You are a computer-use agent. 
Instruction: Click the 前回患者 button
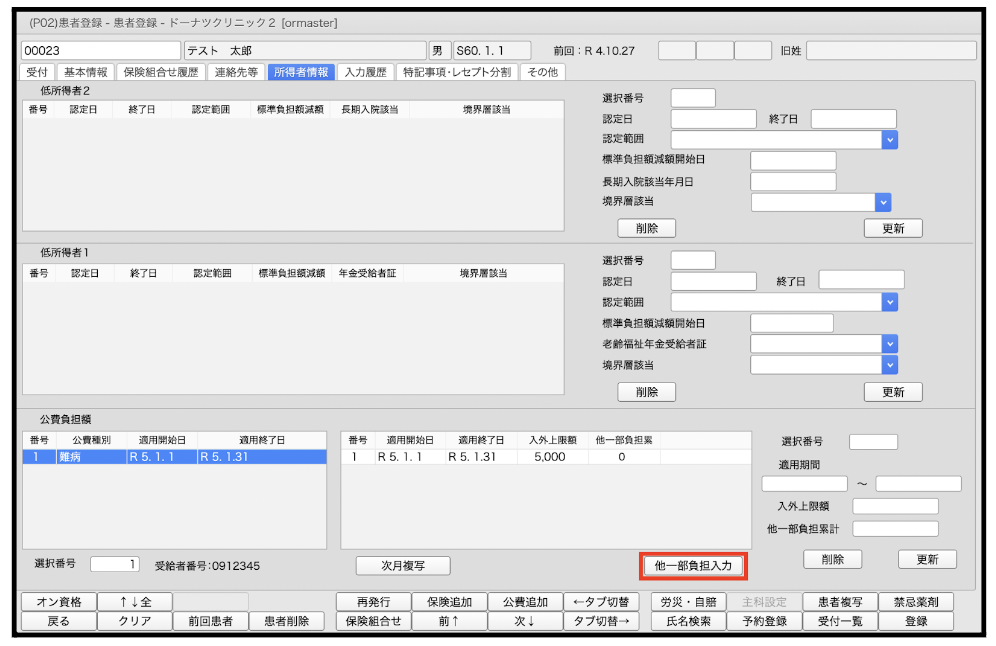tap(210, 621)
